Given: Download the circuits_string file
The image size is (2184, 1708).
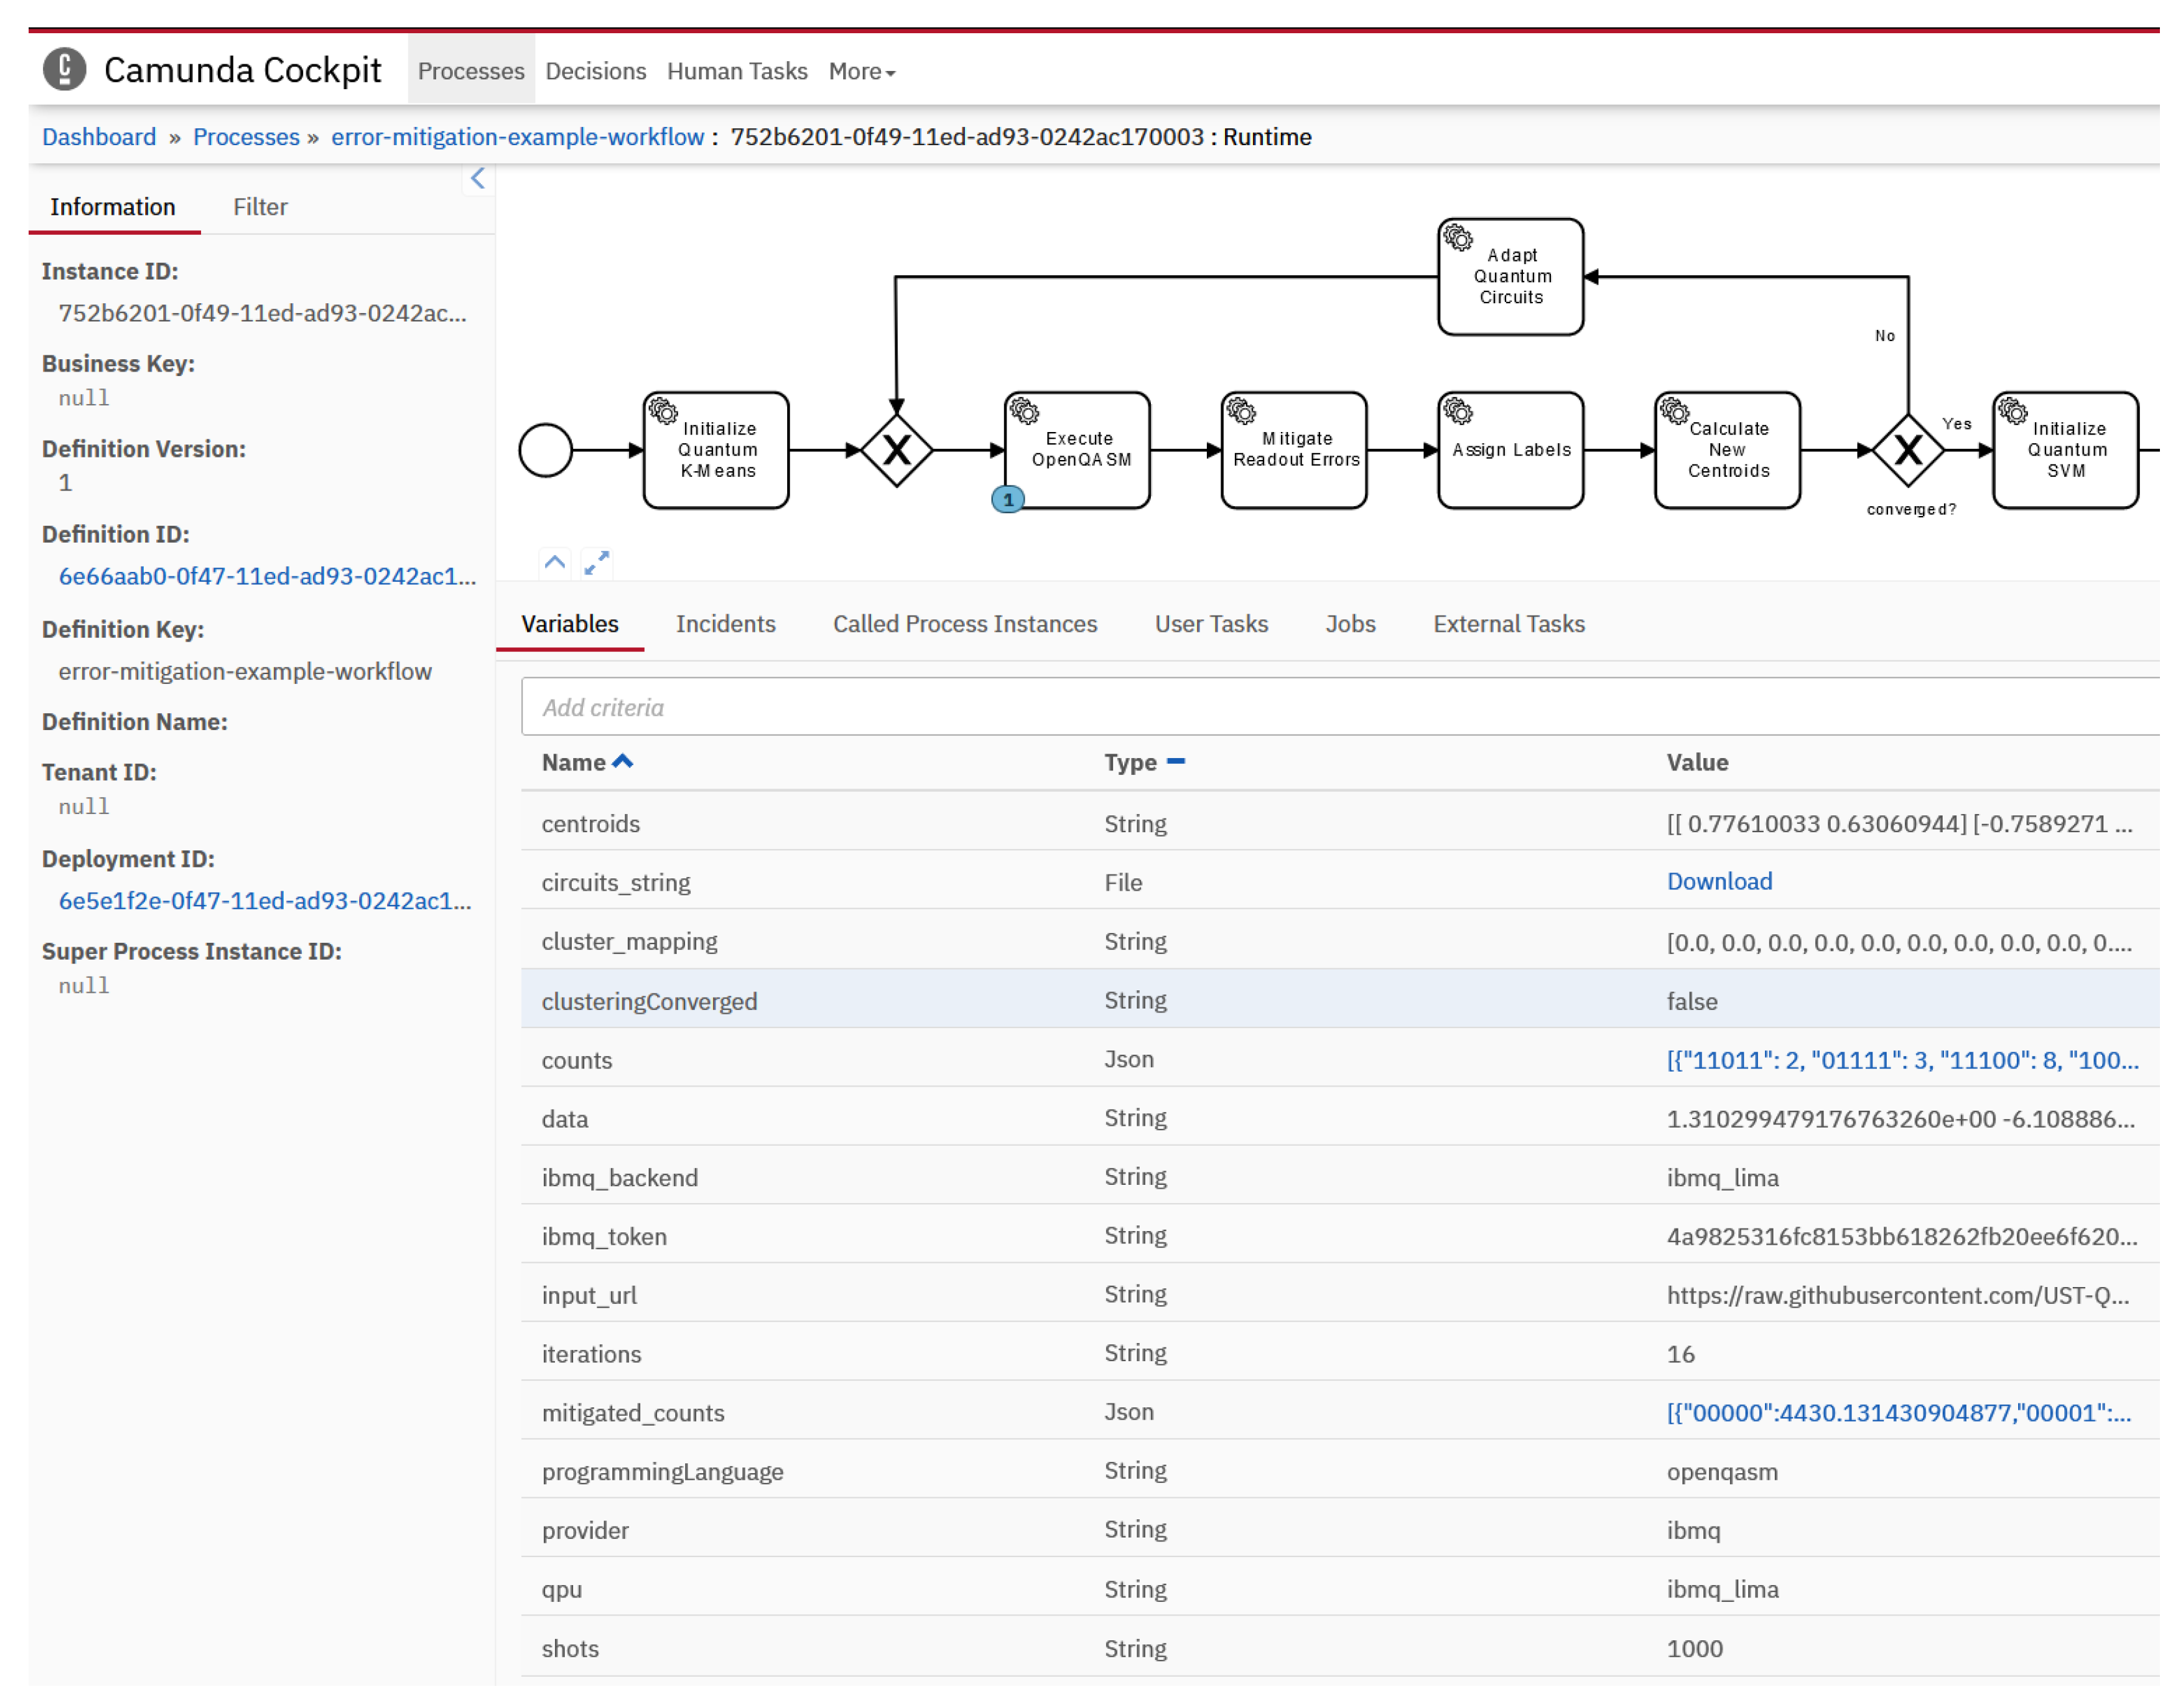Looking at the screenshot, I should click(x=1719, y=881).
